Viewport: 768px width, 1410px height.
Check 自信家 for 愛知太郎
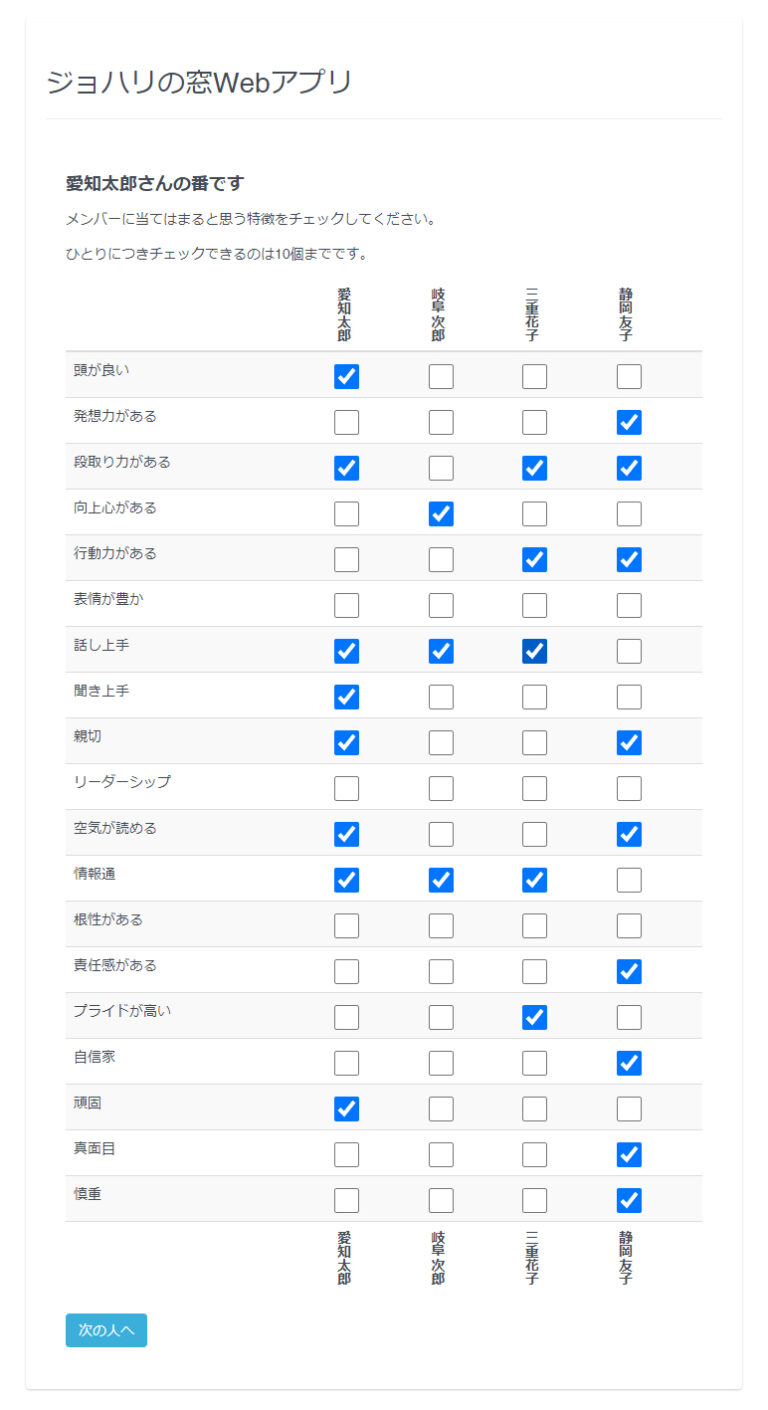[347, 1063]
